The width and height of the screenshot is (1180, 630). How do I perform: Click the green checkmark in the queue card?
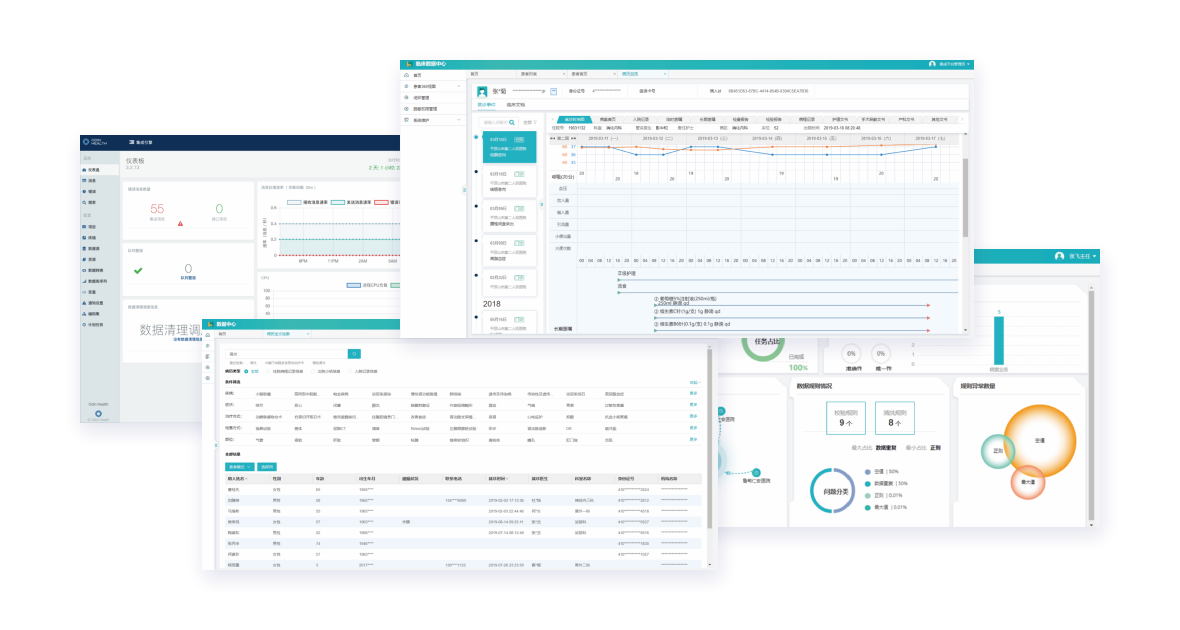[x=138, y=270]
